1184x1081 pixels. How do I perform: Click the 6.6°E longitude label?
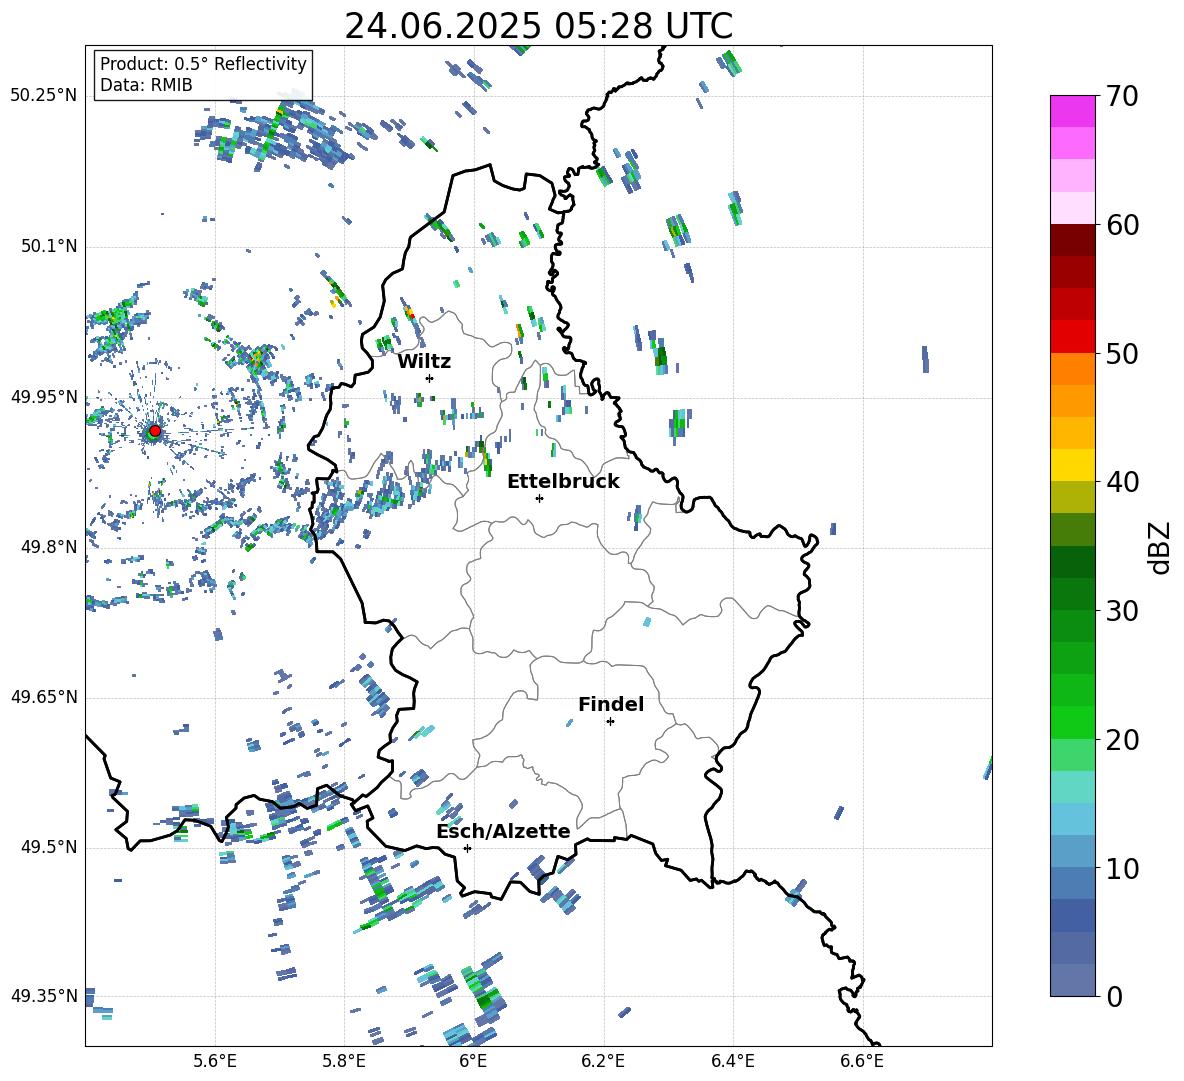pyautogui.click(x=862, y=1062)
